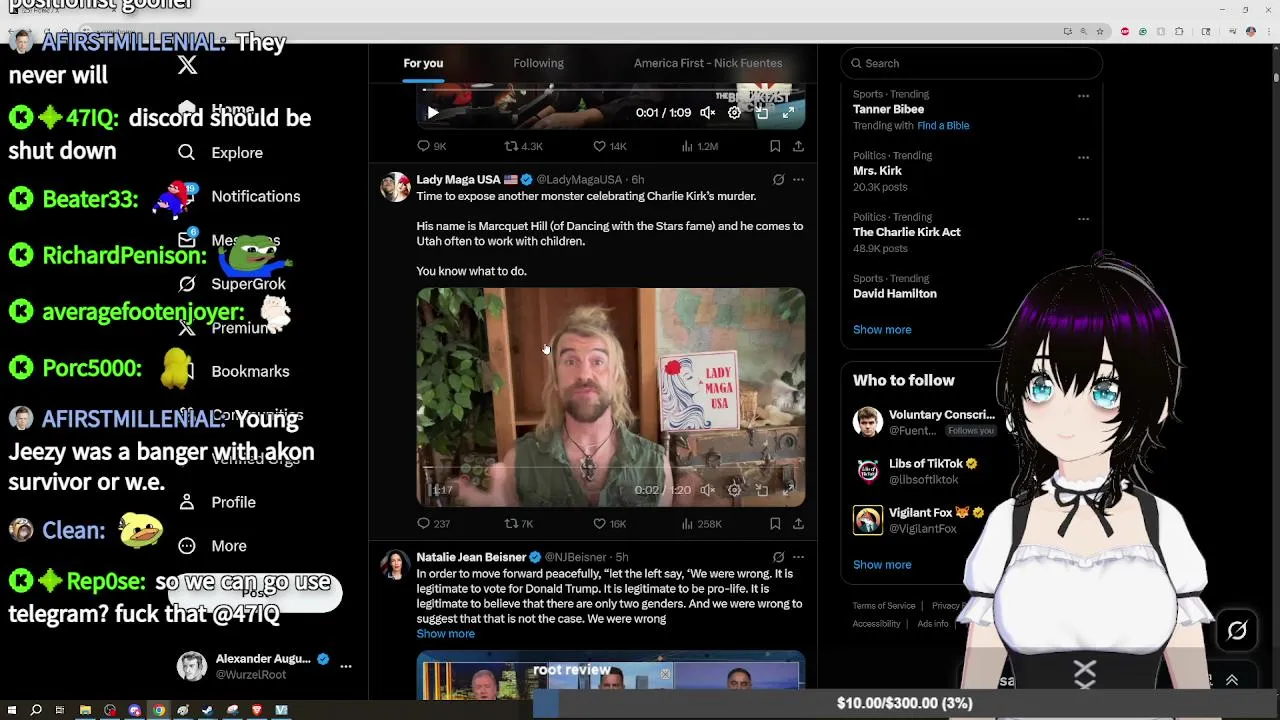This screenshot has width=1280, height=720.
Task: Expand overlay panel with up chevron
Action: [x=1232, y=680]
